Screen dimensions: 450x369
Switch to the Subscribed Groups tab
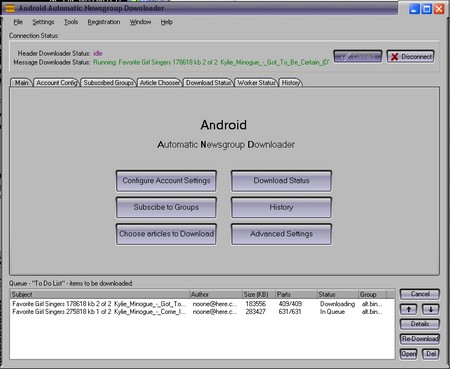(108, 83)
